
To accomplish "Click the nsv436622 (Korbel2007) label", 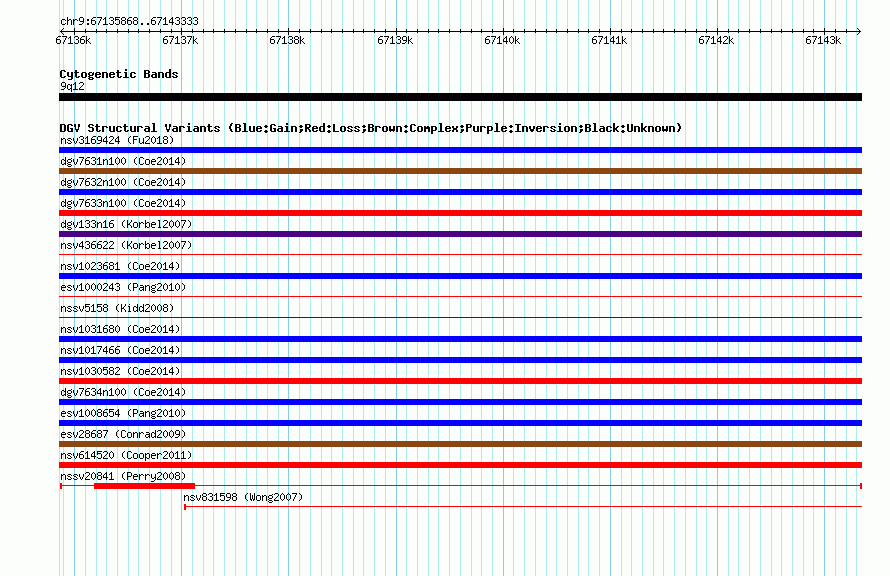I will 126,245.
